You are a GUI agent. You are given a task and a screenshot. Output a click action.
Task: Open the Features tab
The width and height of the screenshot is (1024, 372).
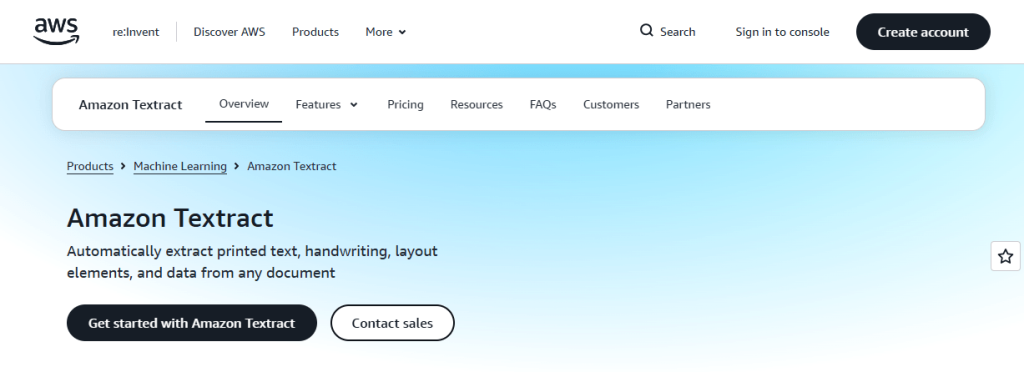318,104
